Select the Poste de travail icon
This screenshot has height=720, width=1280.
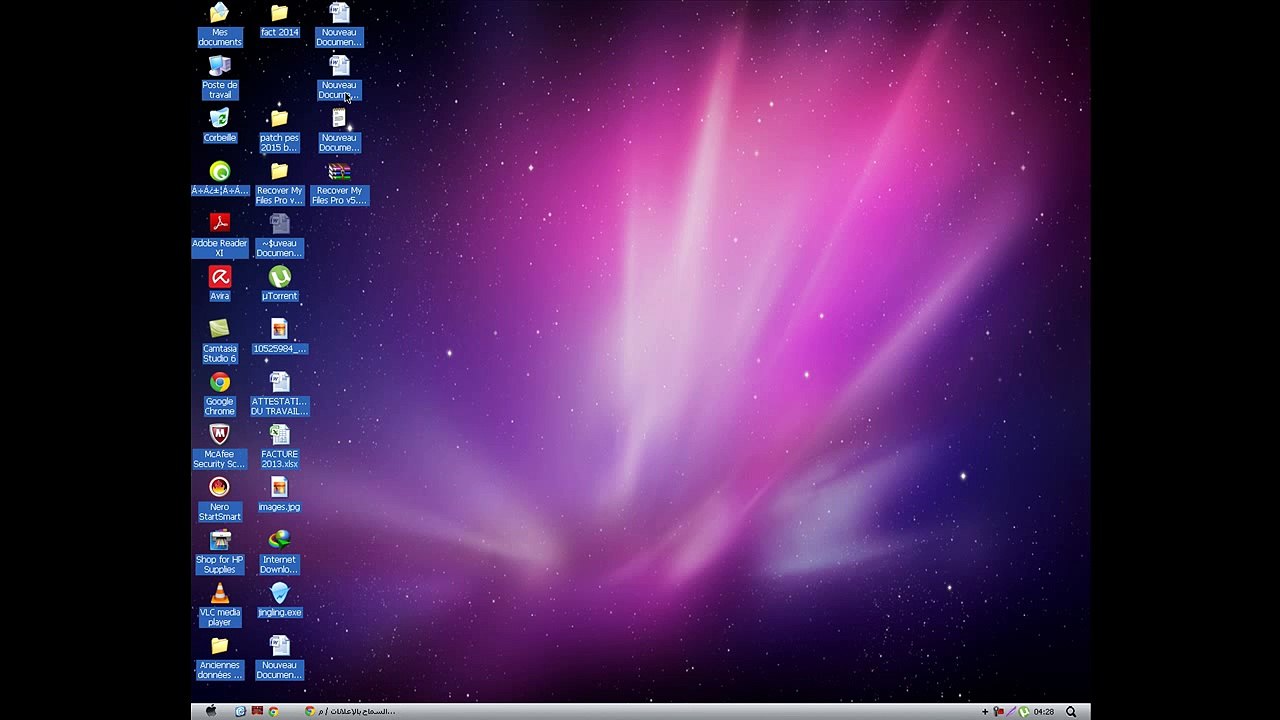(219, 78)
